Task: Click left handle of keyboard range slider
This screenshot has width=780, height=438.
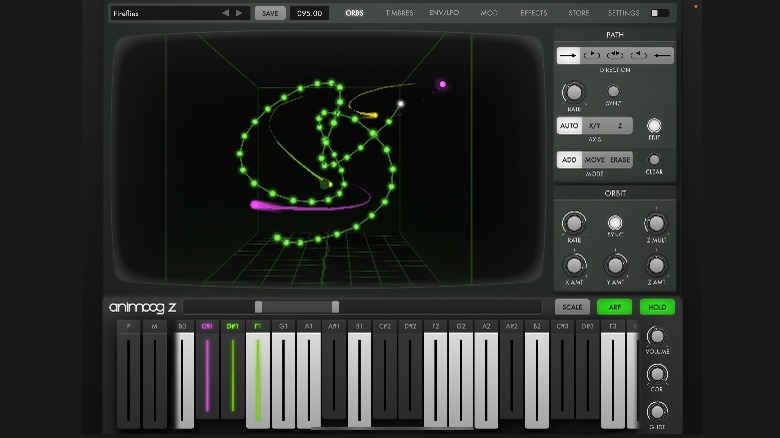Action: (258, 307)
